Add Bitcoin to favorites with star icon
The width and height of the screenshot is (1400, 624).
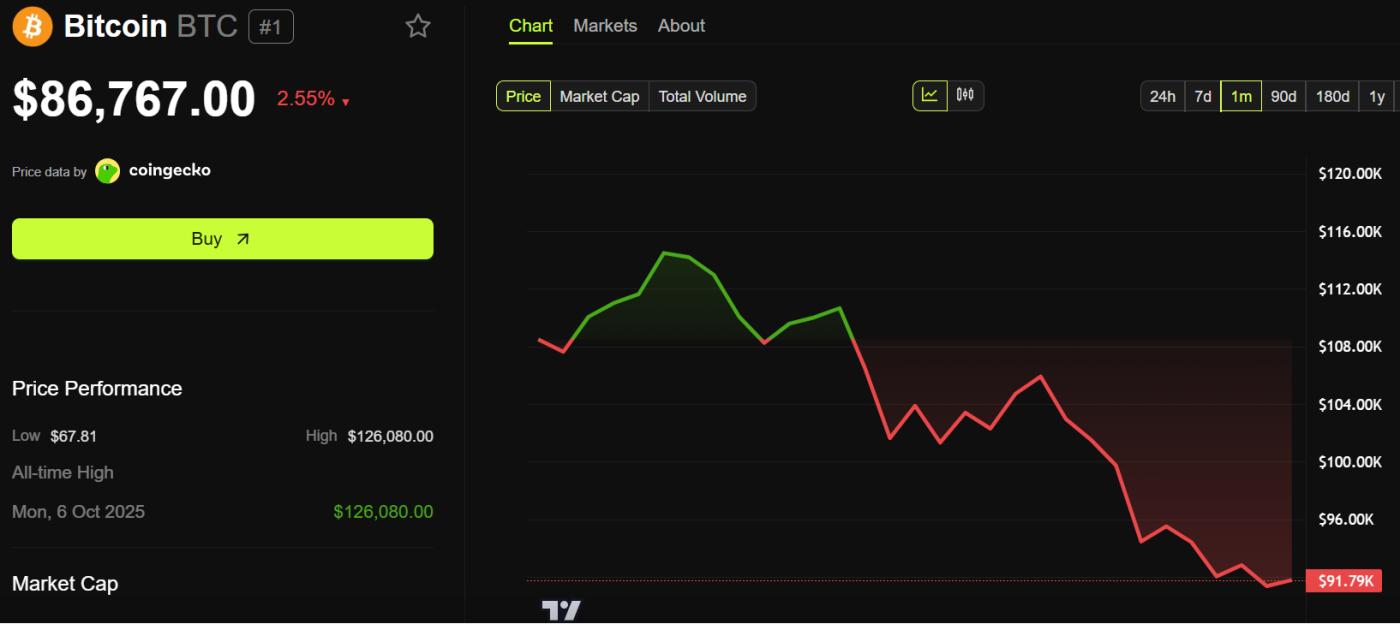pos(418,27)
